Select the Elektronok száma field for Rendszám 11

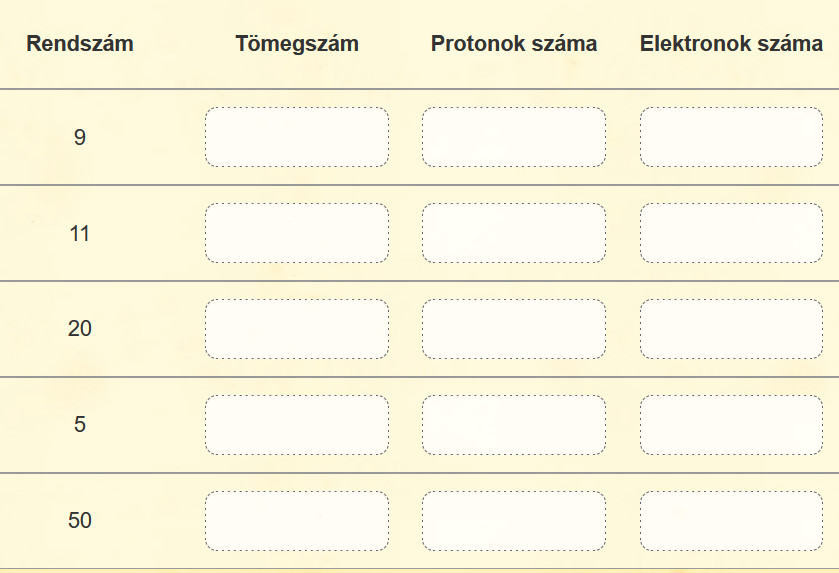[731, 233]
